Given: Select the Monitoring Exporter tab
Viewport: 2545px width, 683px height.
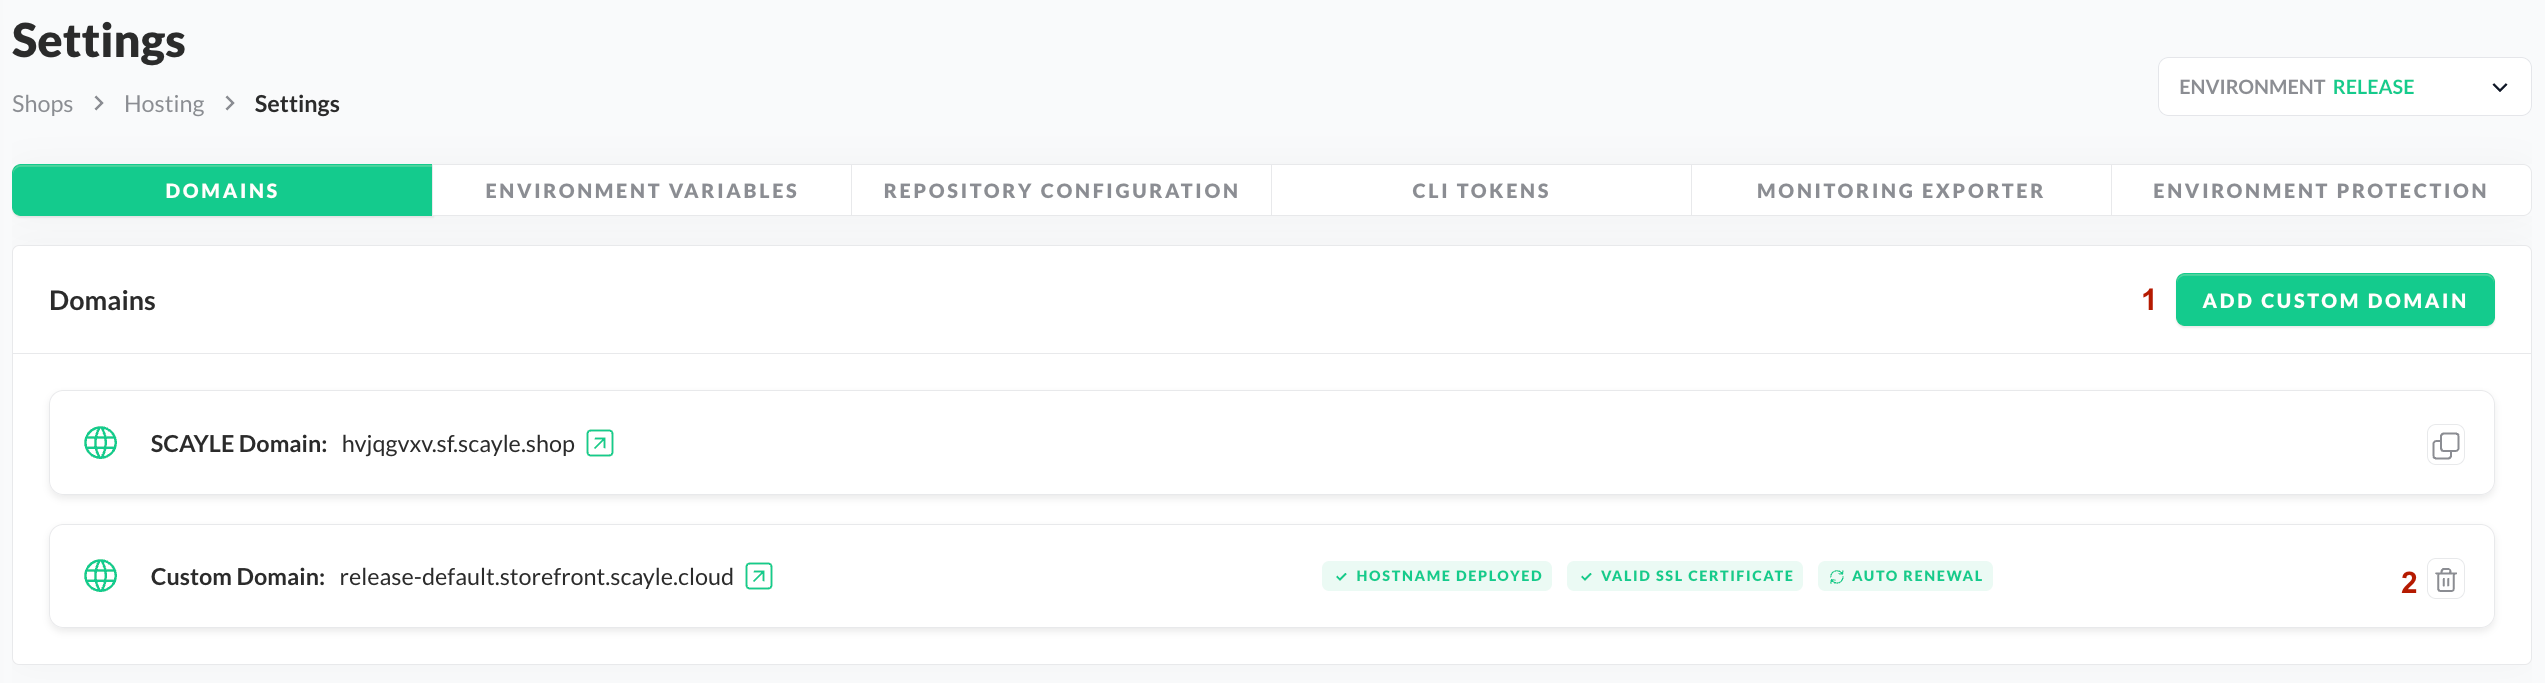Looking at the screenshot, I should pos(1900,191).
